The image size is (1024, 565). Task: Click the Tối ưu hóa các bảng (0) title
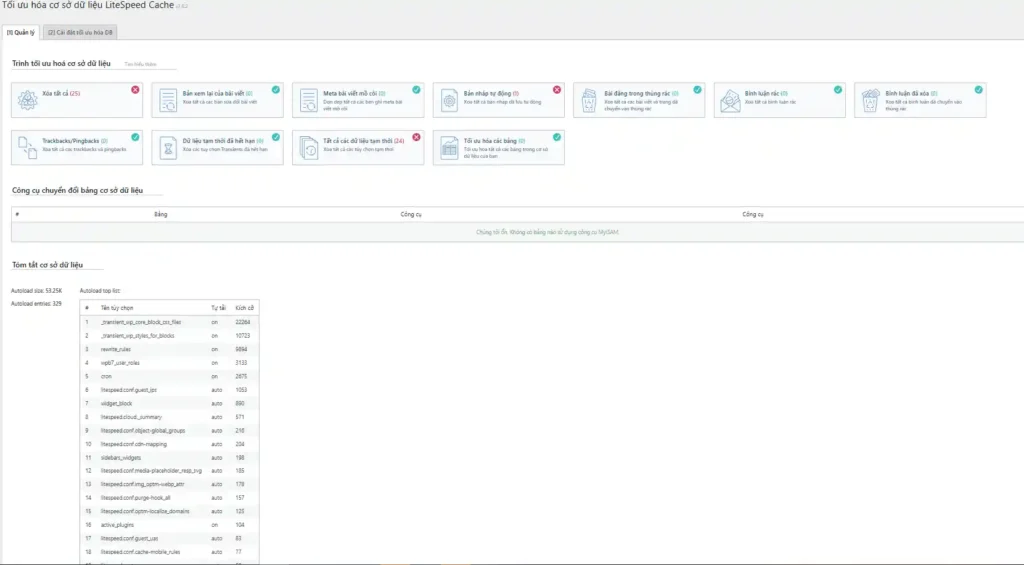[494, 141]
